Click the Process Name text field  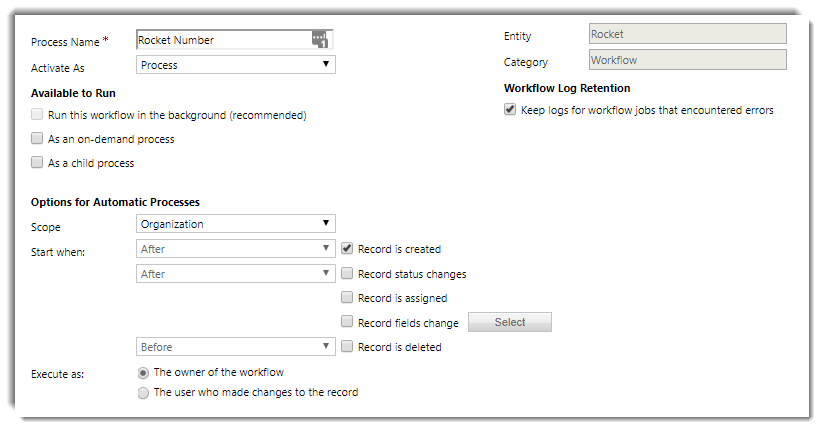click(222, 40)
